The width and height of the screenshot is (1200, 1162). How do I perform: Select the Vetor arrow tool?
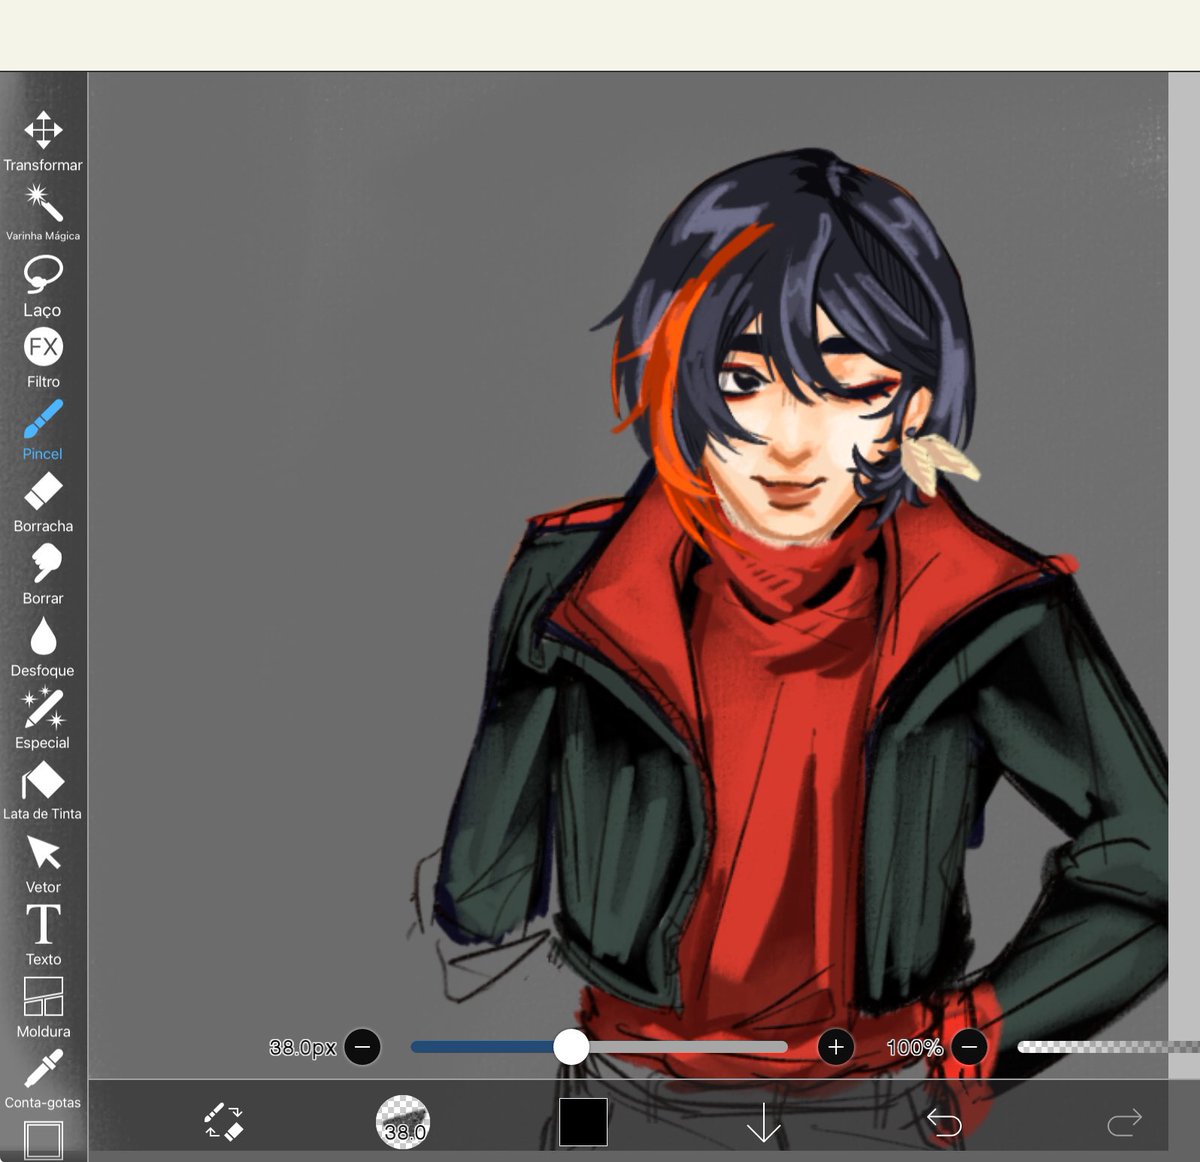(43, 863)
